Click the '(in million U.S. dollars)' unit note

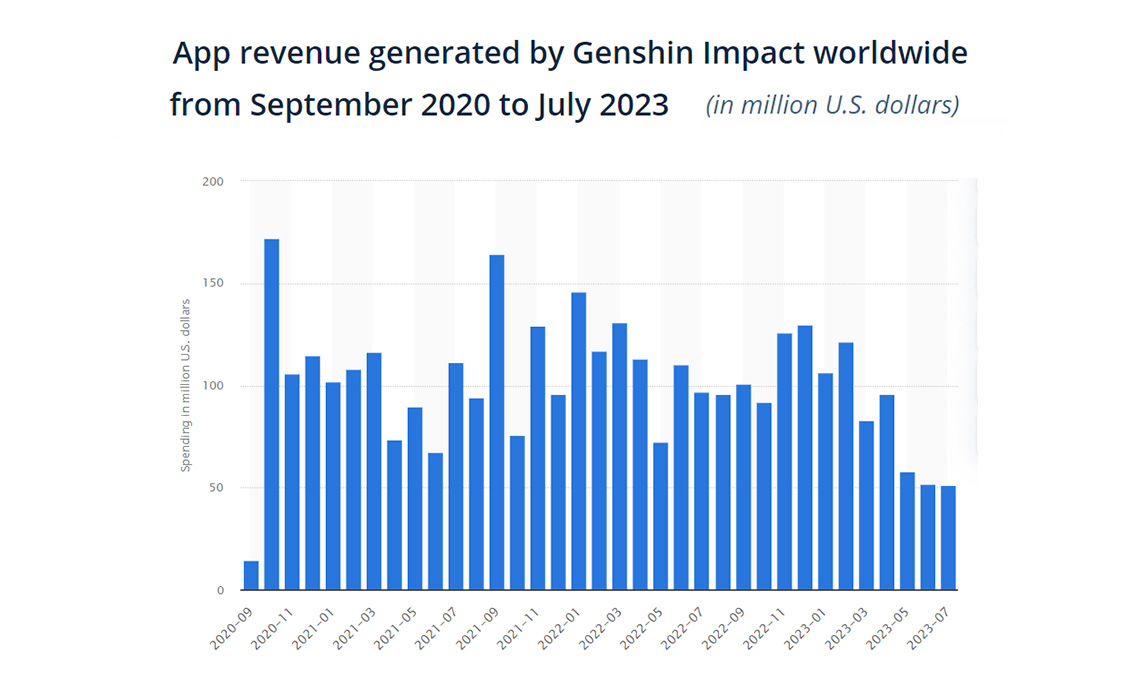(832, 106)
